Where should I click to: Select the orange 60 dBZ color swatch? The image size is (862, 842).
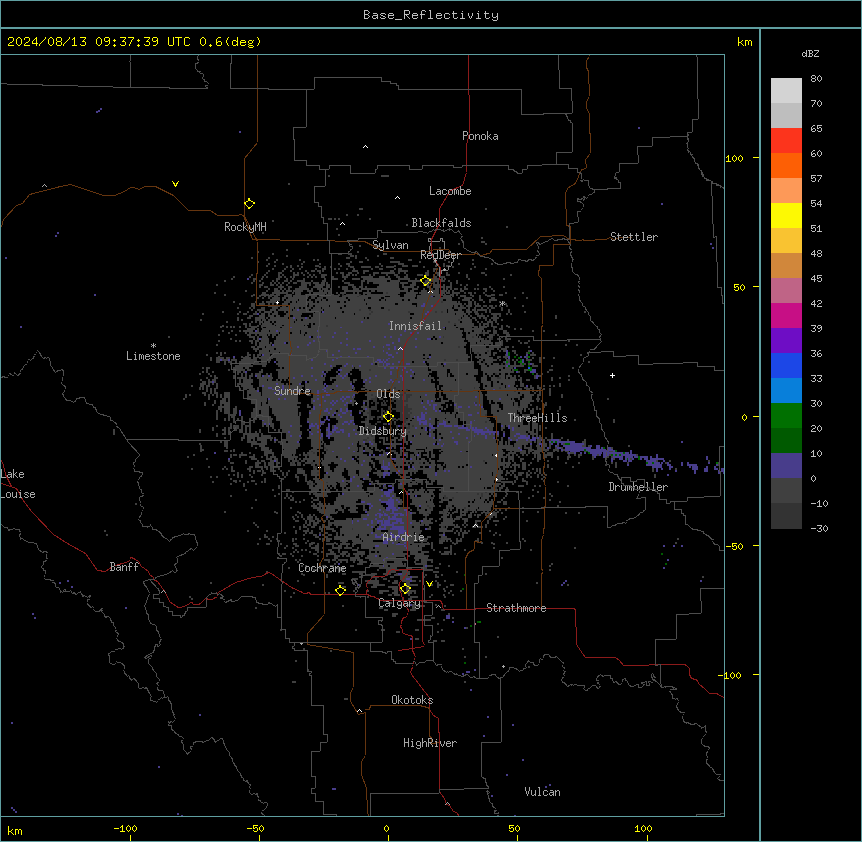click(x=786, y=165)
